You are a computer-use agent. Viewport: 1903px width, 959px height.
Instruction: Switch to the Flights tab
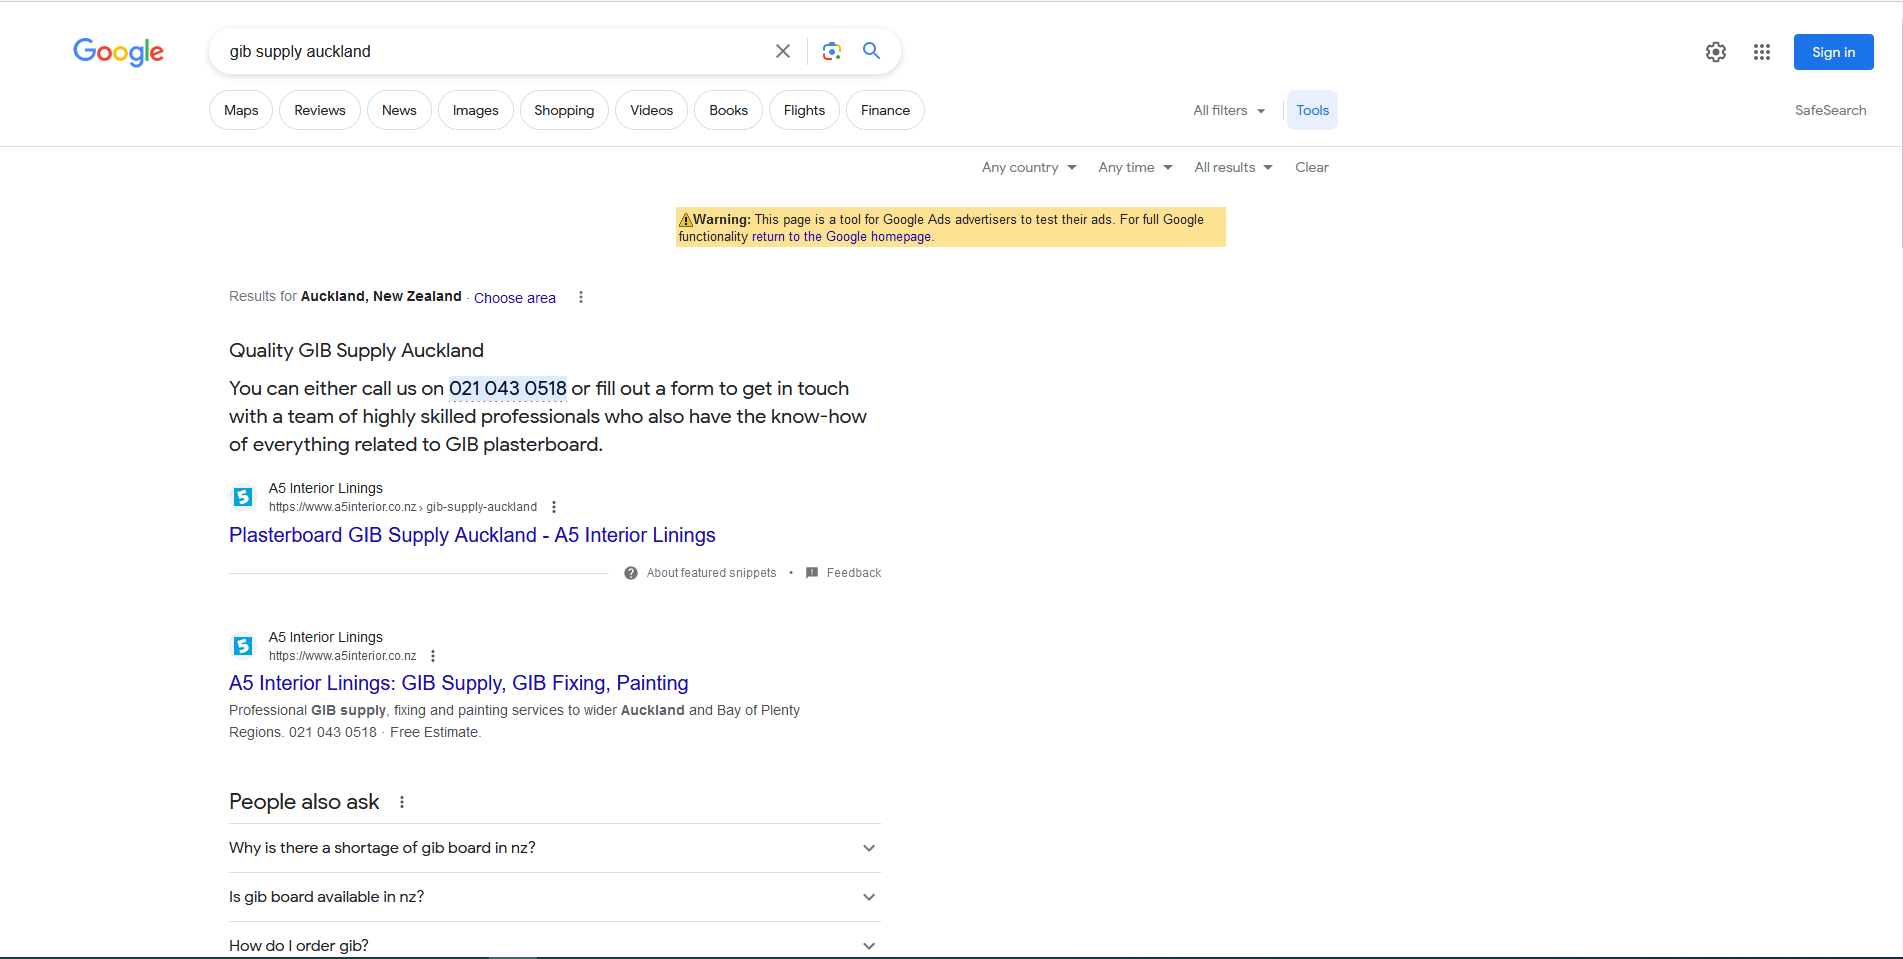click(x=804, y=110)
